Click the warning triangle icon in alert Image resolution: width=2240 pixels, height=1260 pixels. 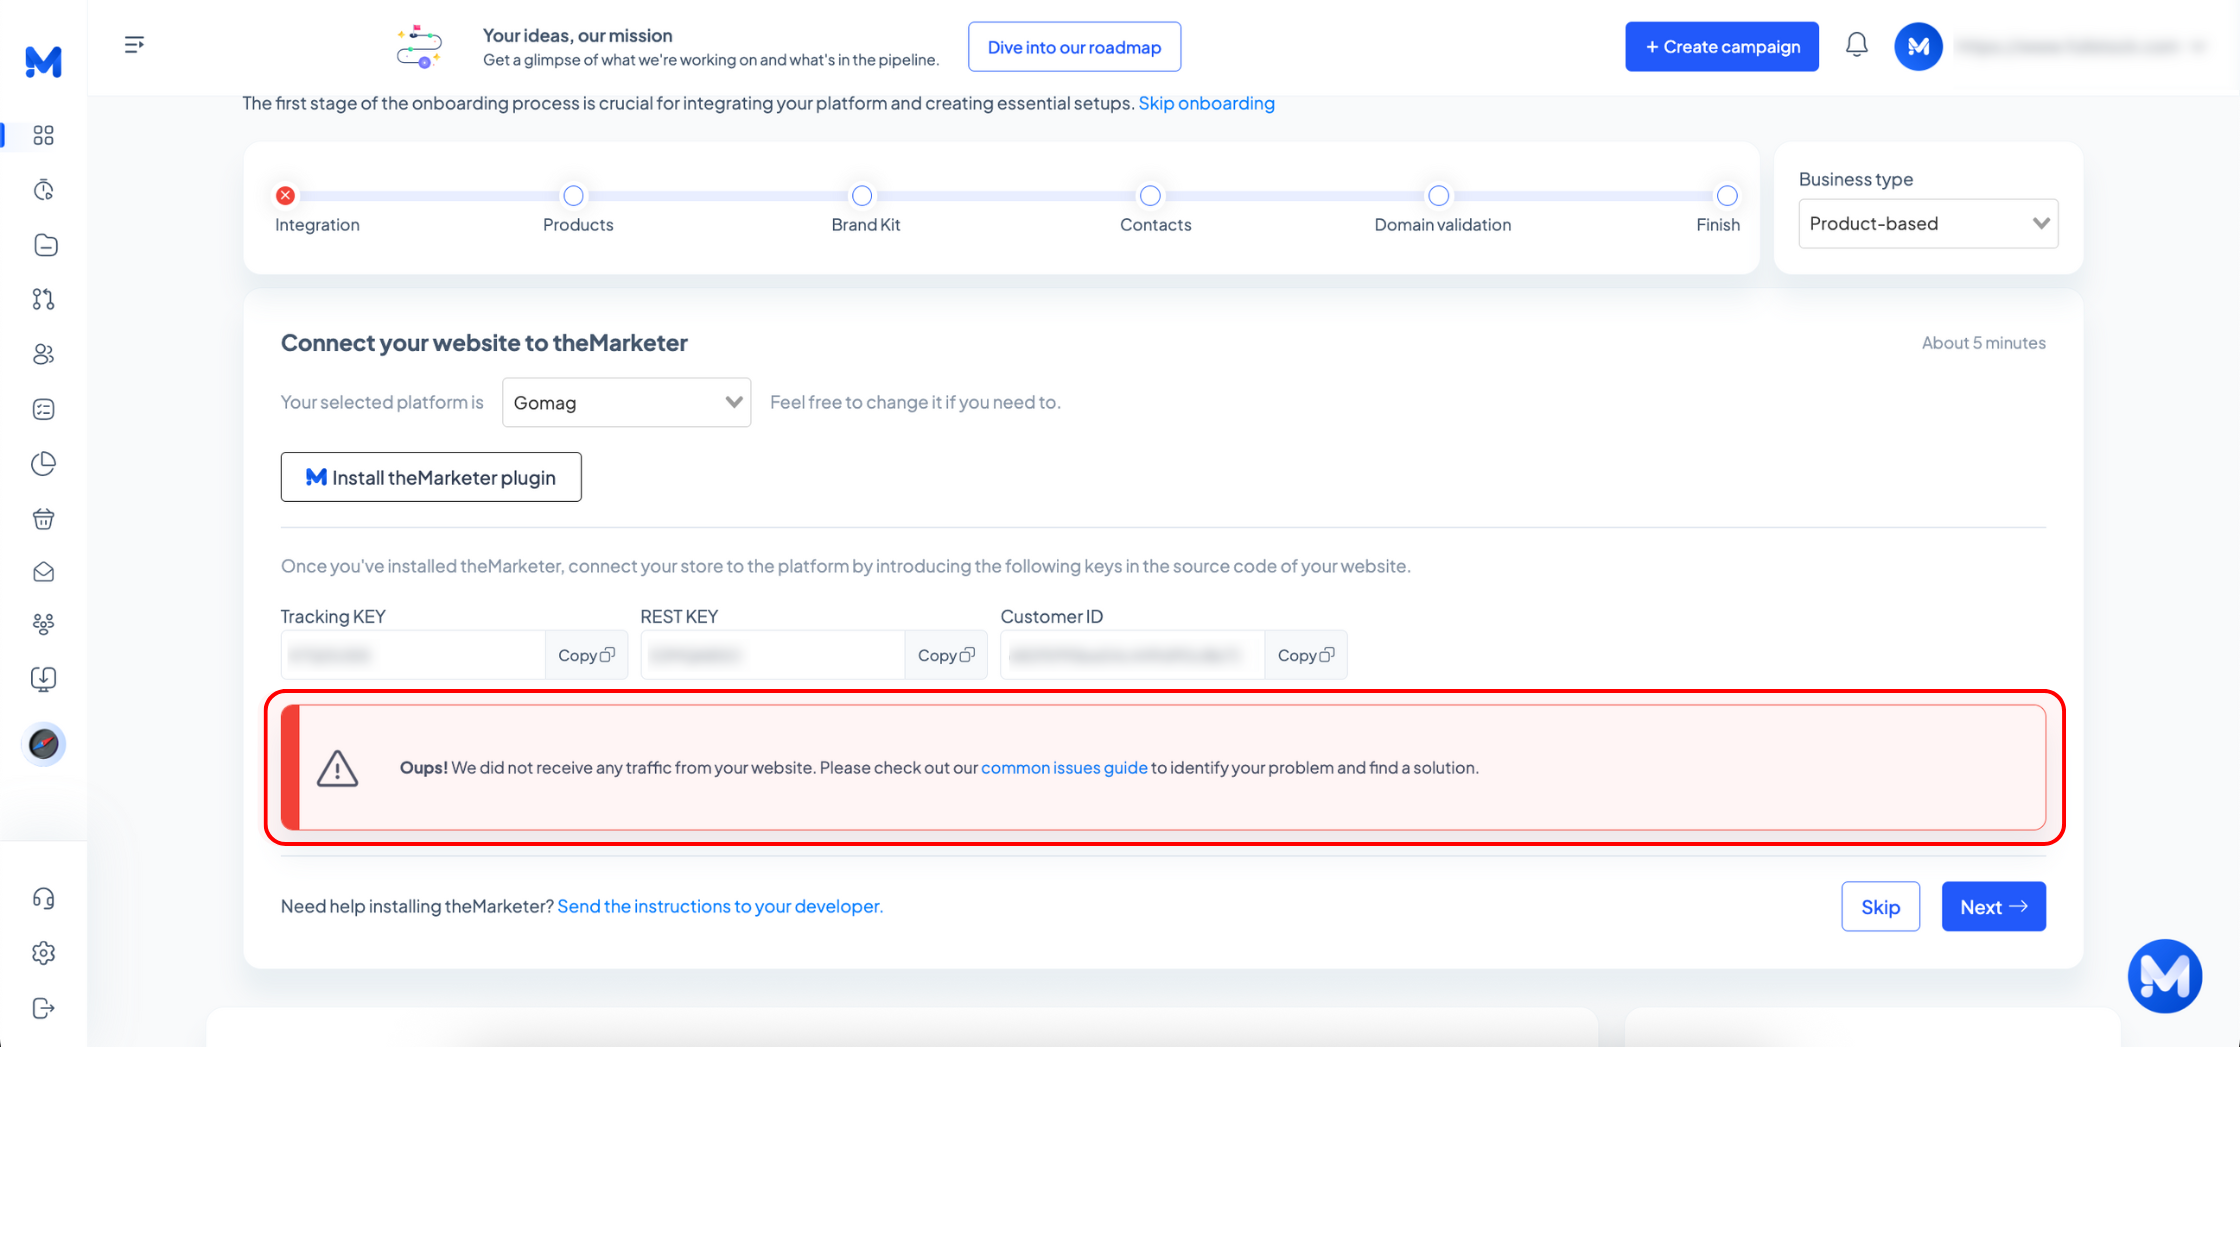337,769
